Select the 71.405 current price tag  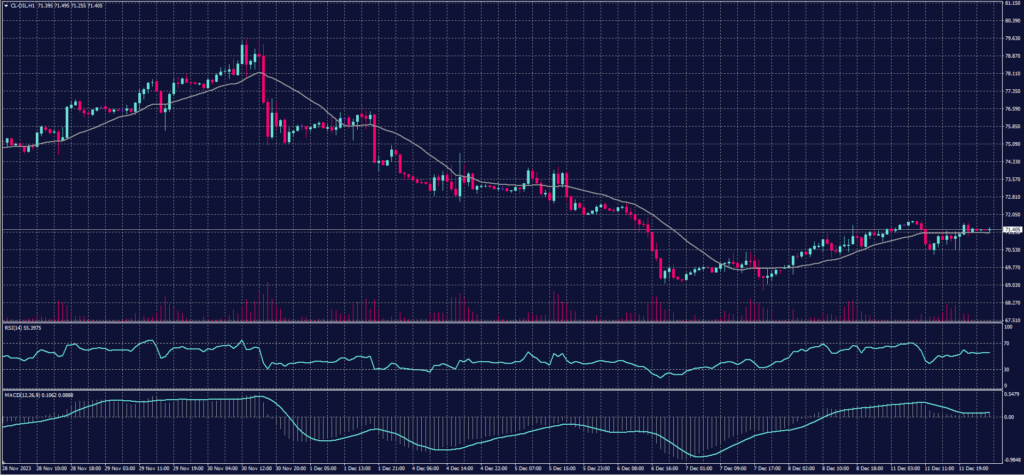click(1009, 230)
